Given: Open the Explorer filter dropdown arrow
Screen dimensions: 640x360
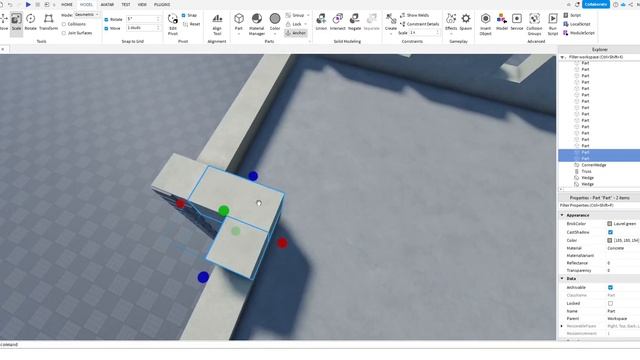Looking at the screenshot, I should pos(563,57).
